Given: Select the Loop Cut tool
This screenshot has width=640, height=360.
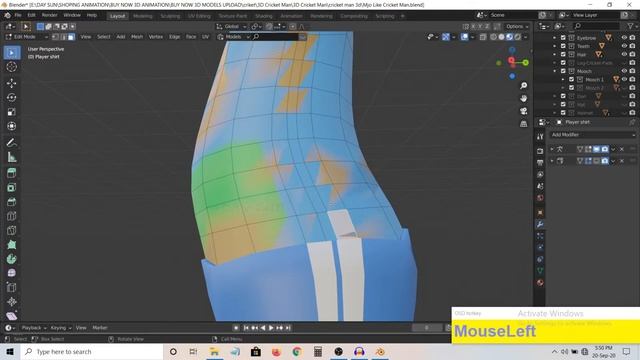Looking at the screenshot, I should click(x=11, y=216).
